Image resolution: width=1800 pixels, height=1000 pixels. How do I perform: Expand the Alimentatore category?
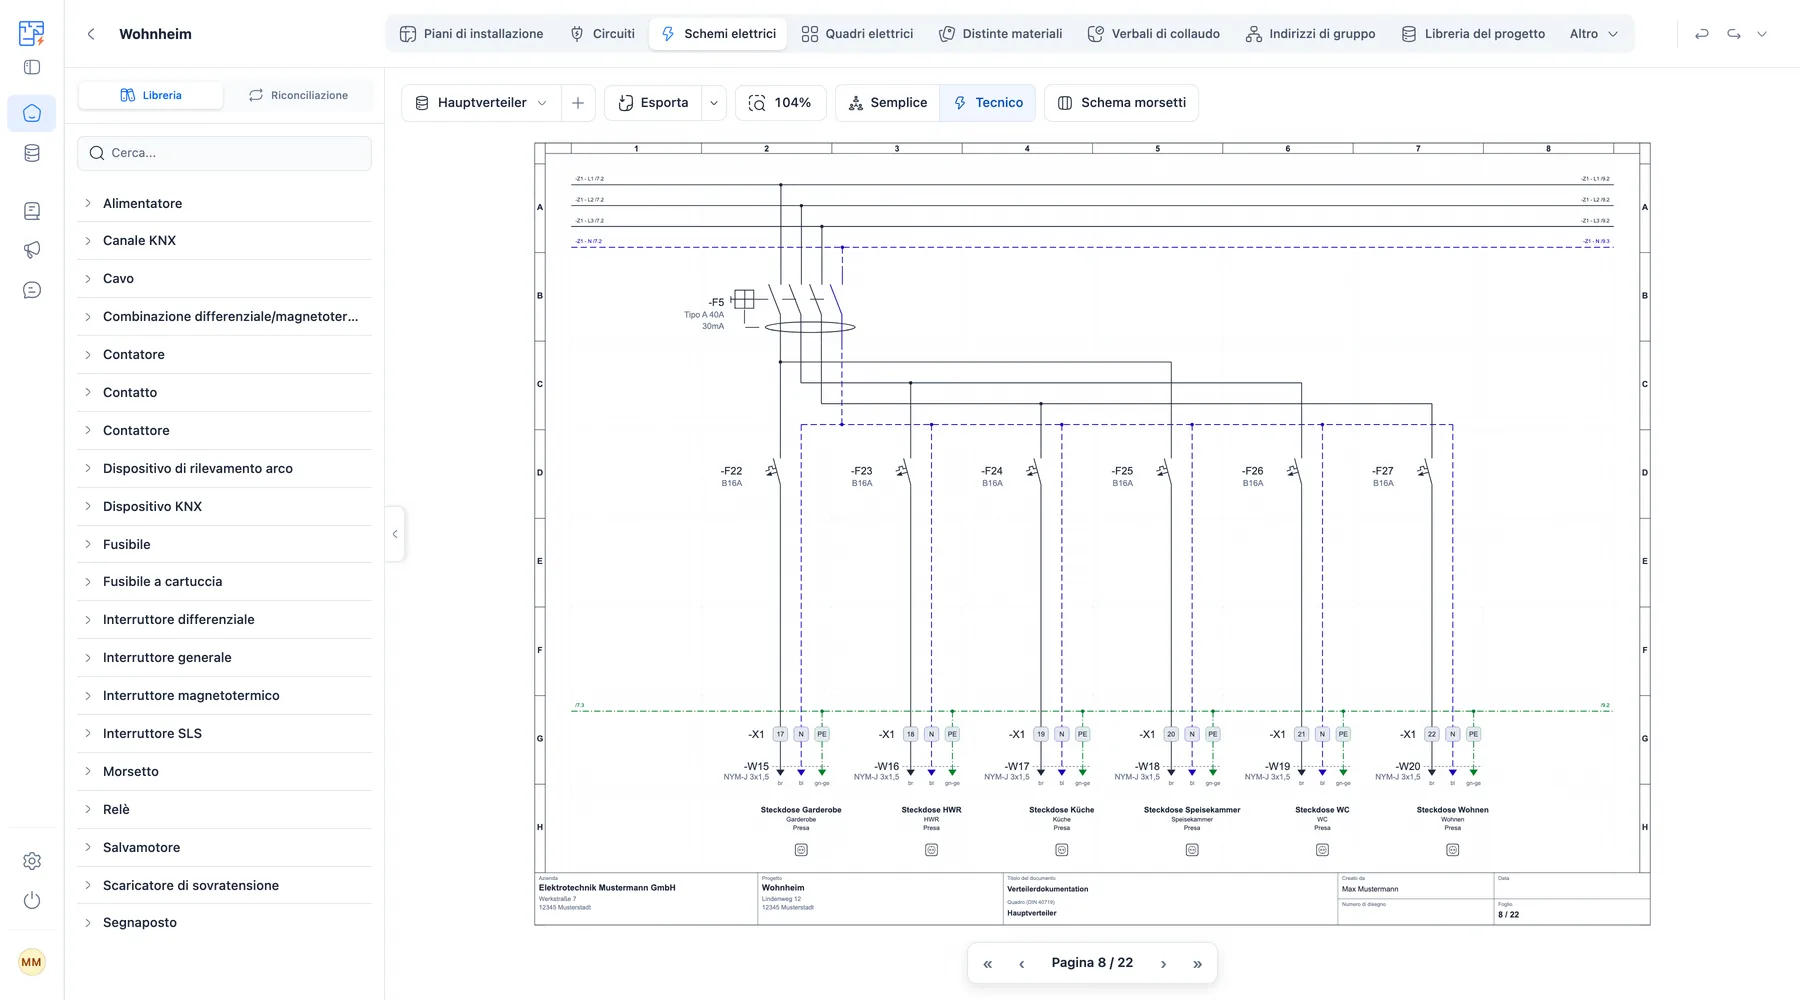224,203
